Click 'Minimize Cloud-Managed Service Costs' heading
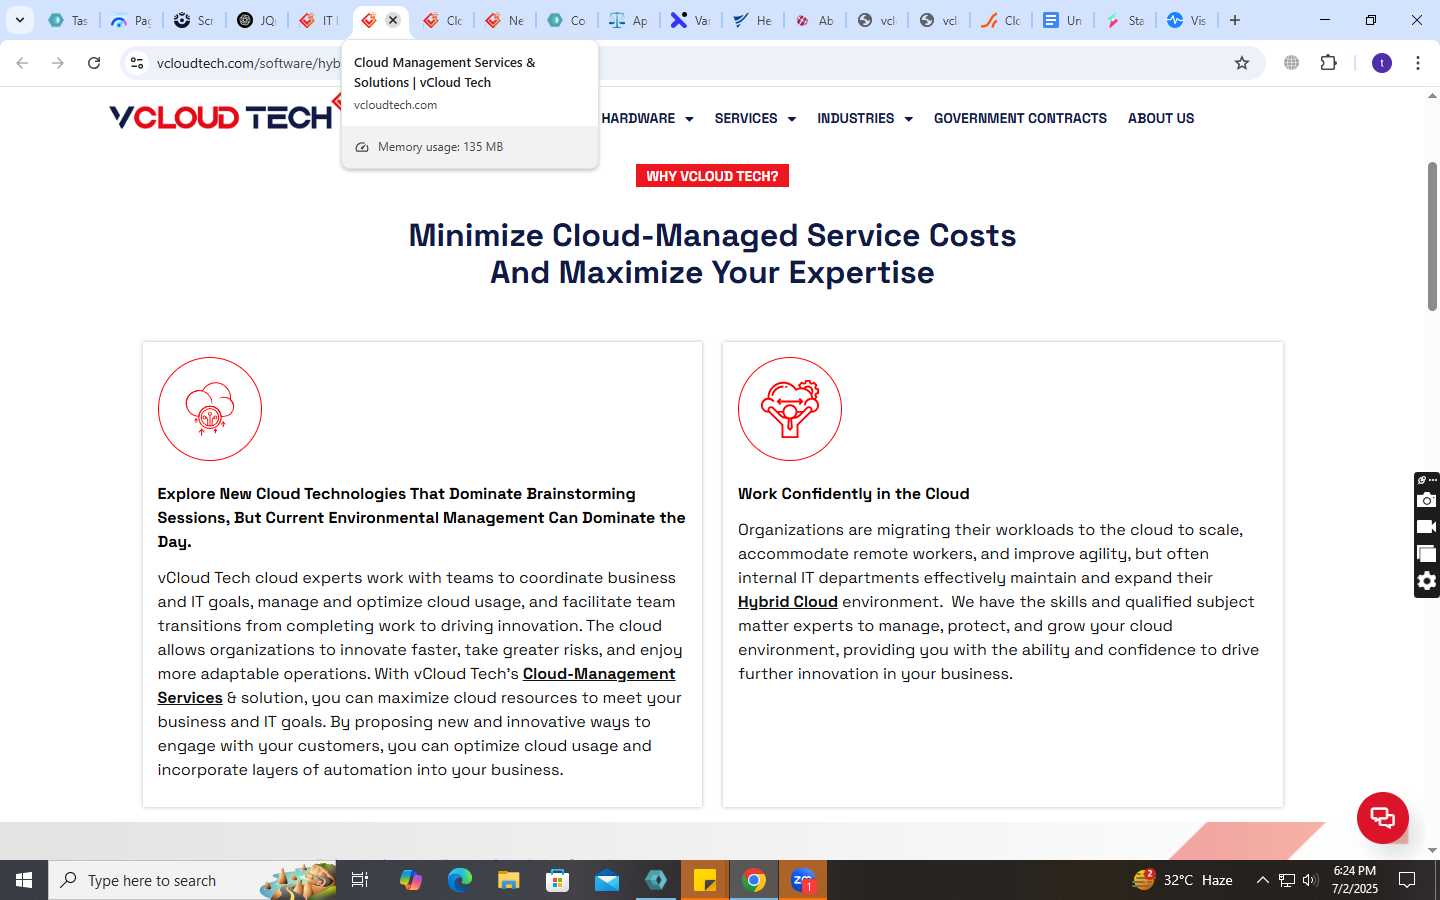This screenshot has height=900, width=1440. [x=712, y=235]
